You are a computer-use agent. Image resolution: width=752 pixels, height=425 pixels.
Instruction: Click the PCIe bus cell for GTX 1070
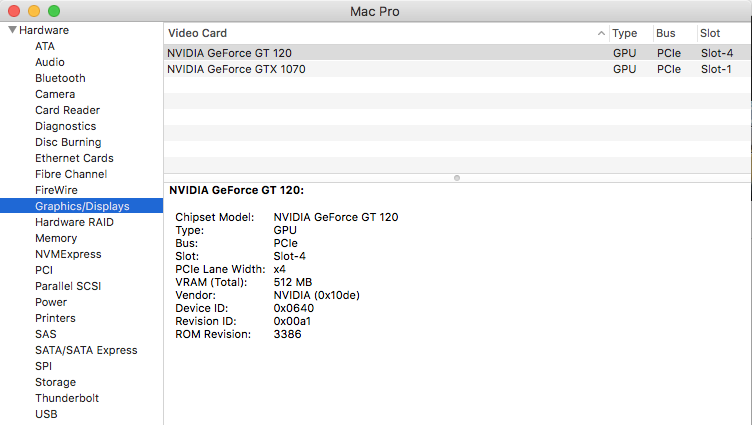pyautogui.click(x=669, y=69)
